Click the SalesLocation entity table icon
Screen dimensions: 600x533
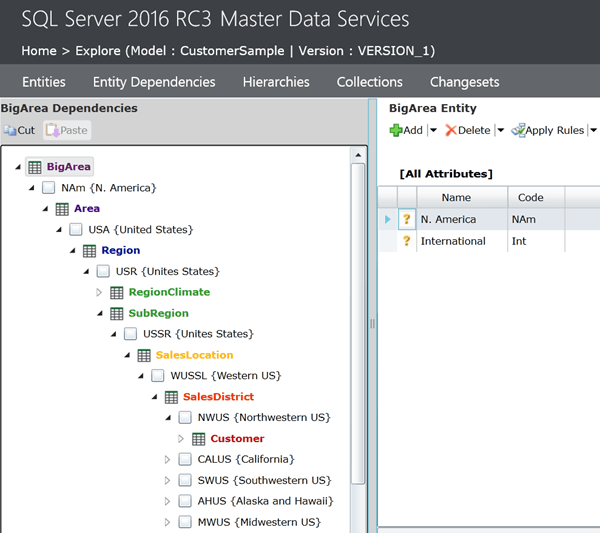143,355
